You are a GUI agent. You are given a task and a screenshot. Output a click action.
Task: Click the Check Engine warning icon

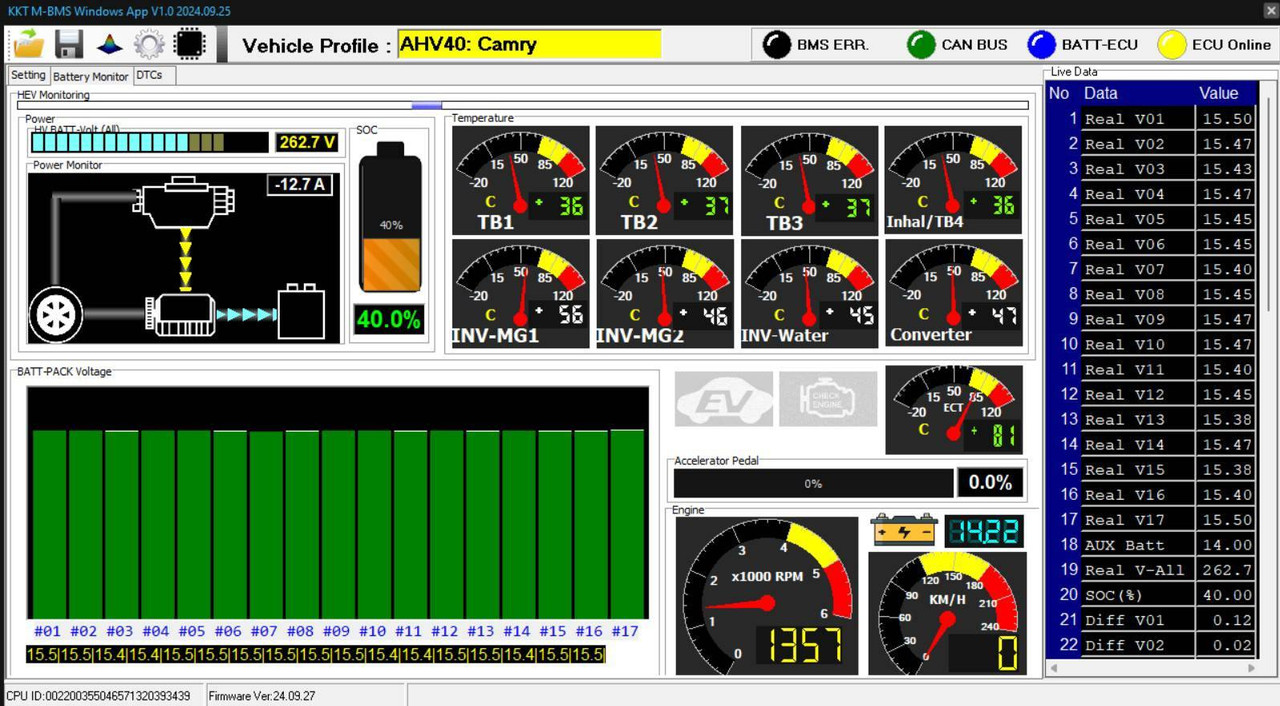pyautogui.click(x=828, y=399)
